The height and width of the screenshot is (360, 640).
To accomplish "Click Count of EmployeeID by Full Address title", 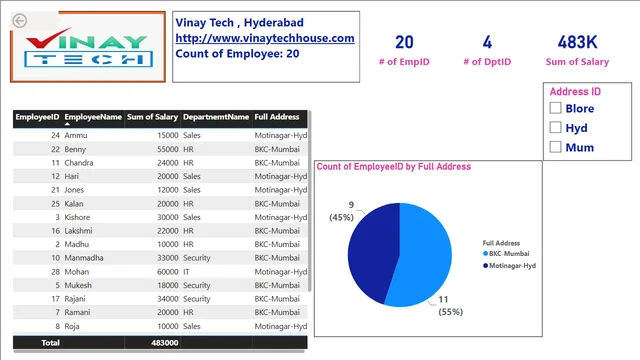I will click(x=394, y=167).
